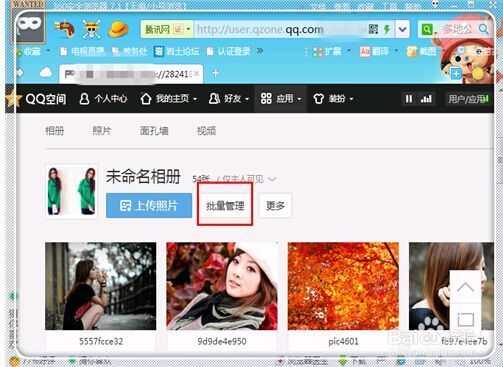Click the magnifier search icon in search box
This screenshot has height=367, width=503.
click(484, 30)
